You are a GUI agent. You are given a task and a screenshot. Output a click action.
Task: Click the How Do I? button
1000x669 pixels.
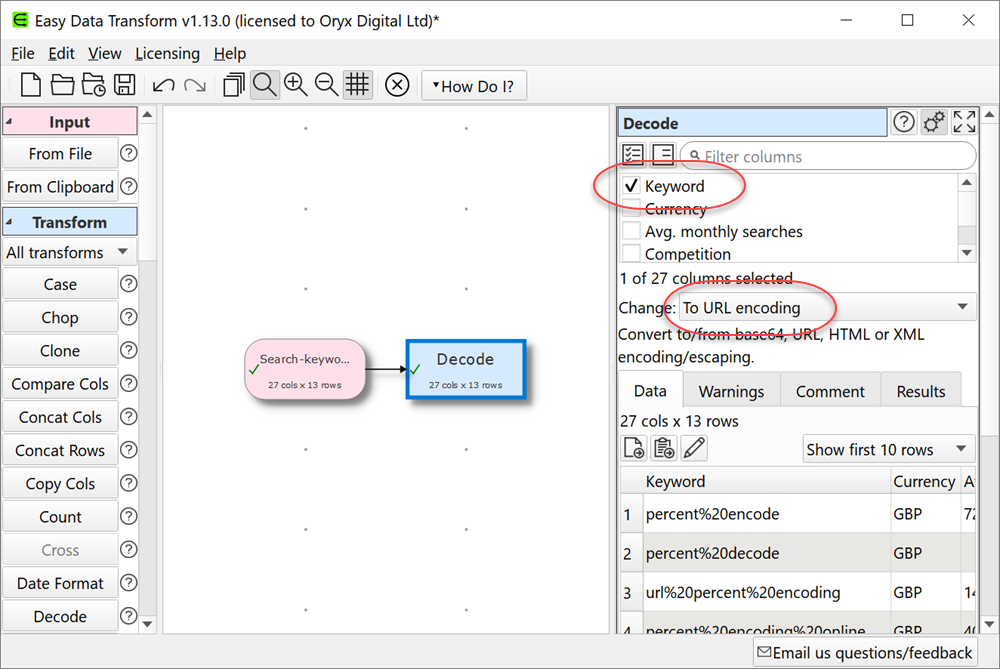(x=474, y=85)
